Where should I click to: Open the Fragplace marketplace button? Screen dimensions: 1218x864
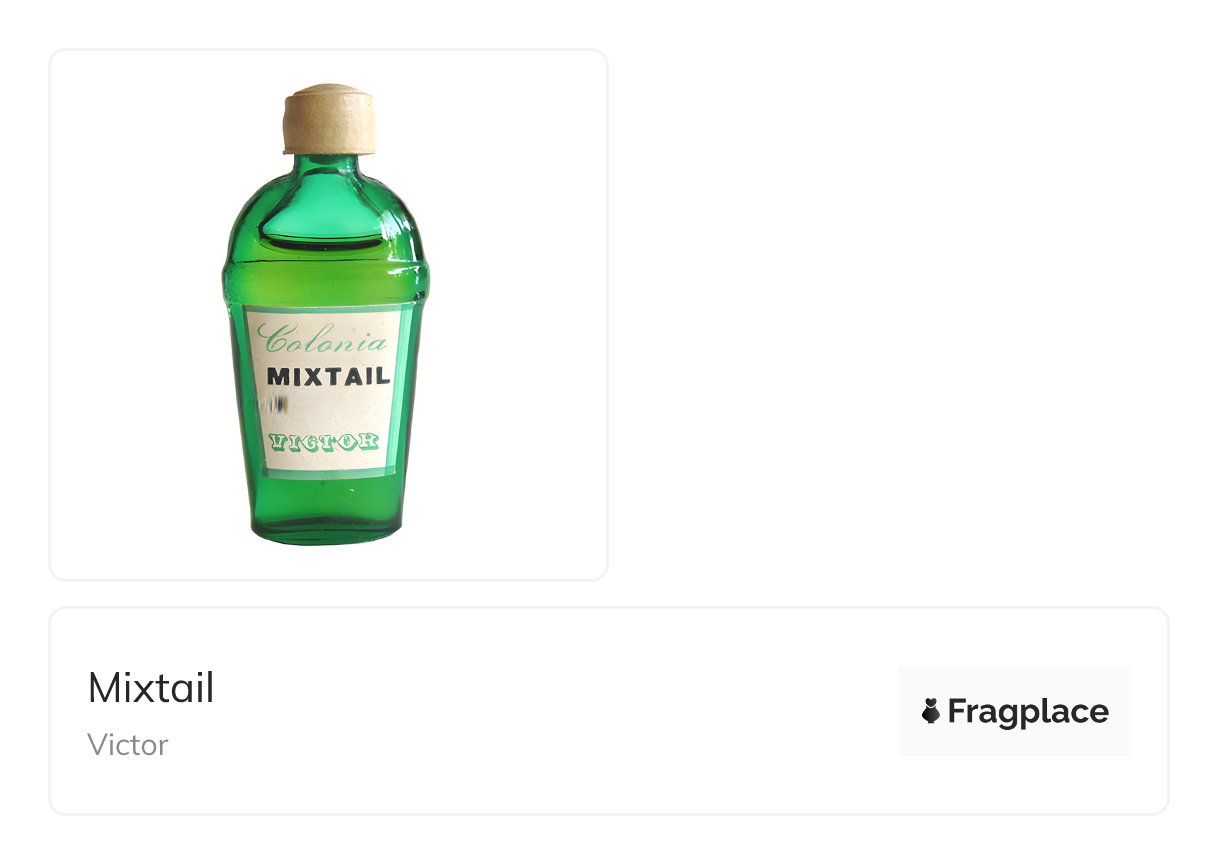(x=1014, y=711)
